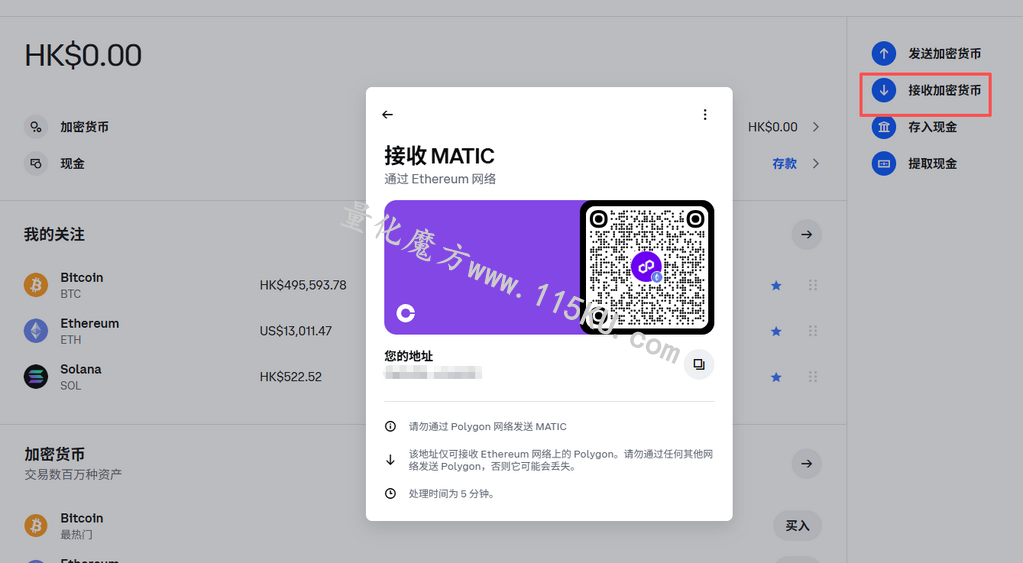Click the 存款 deposit link
This screenshot has width=1023, height=563.
click(x=784, y=163)
